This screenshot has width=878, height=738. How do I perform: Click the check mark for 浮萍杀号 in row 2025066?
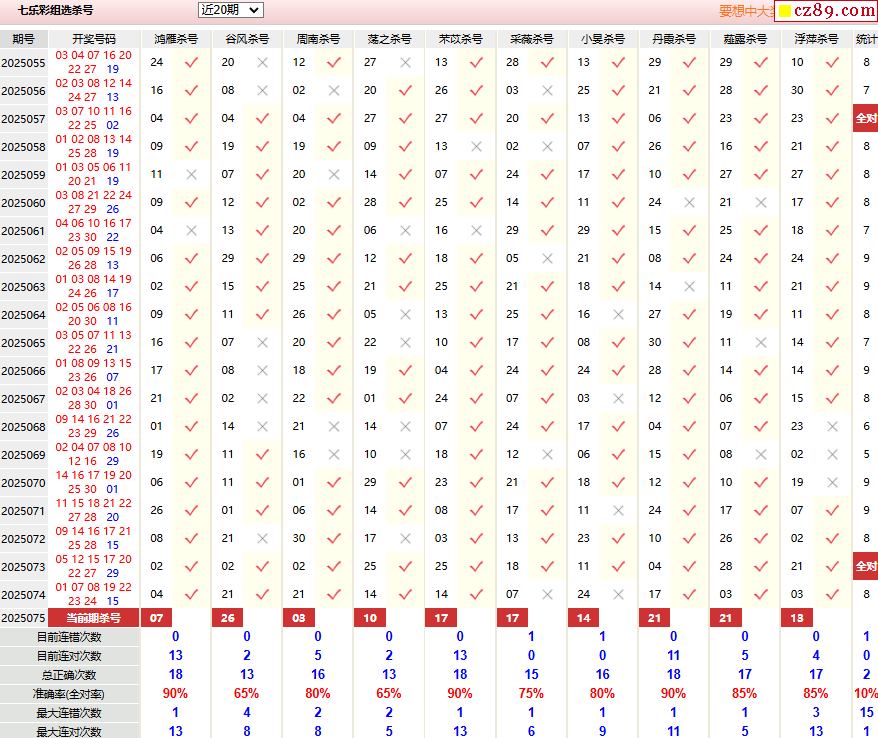[833, 370]
